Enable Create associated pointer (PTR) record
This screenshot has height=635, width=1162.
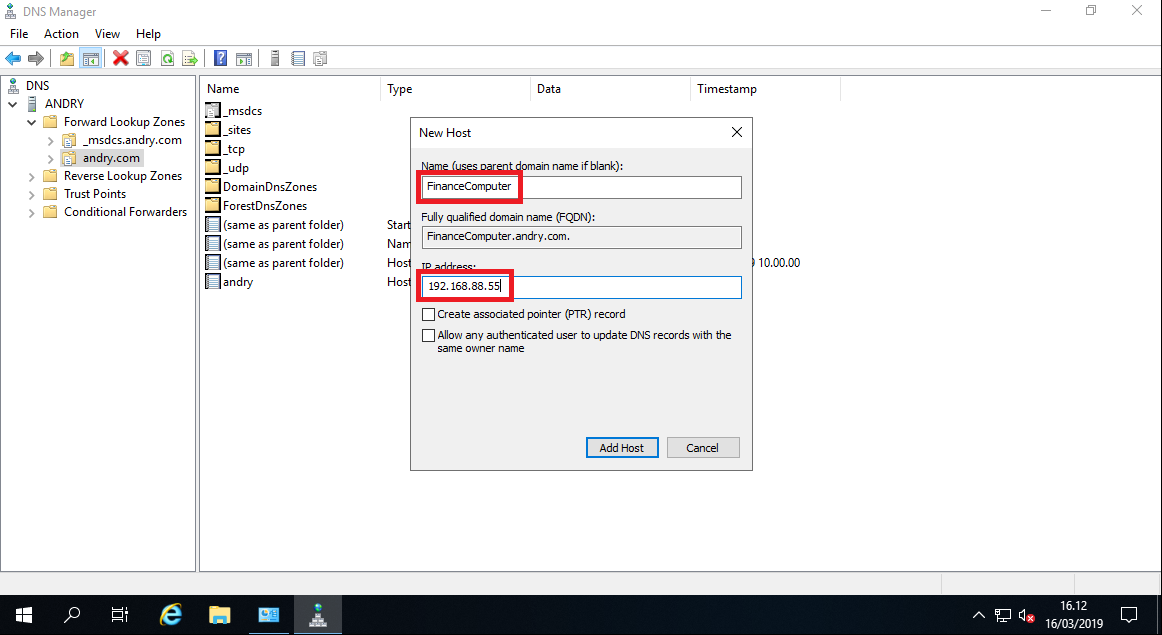point(429,313)
